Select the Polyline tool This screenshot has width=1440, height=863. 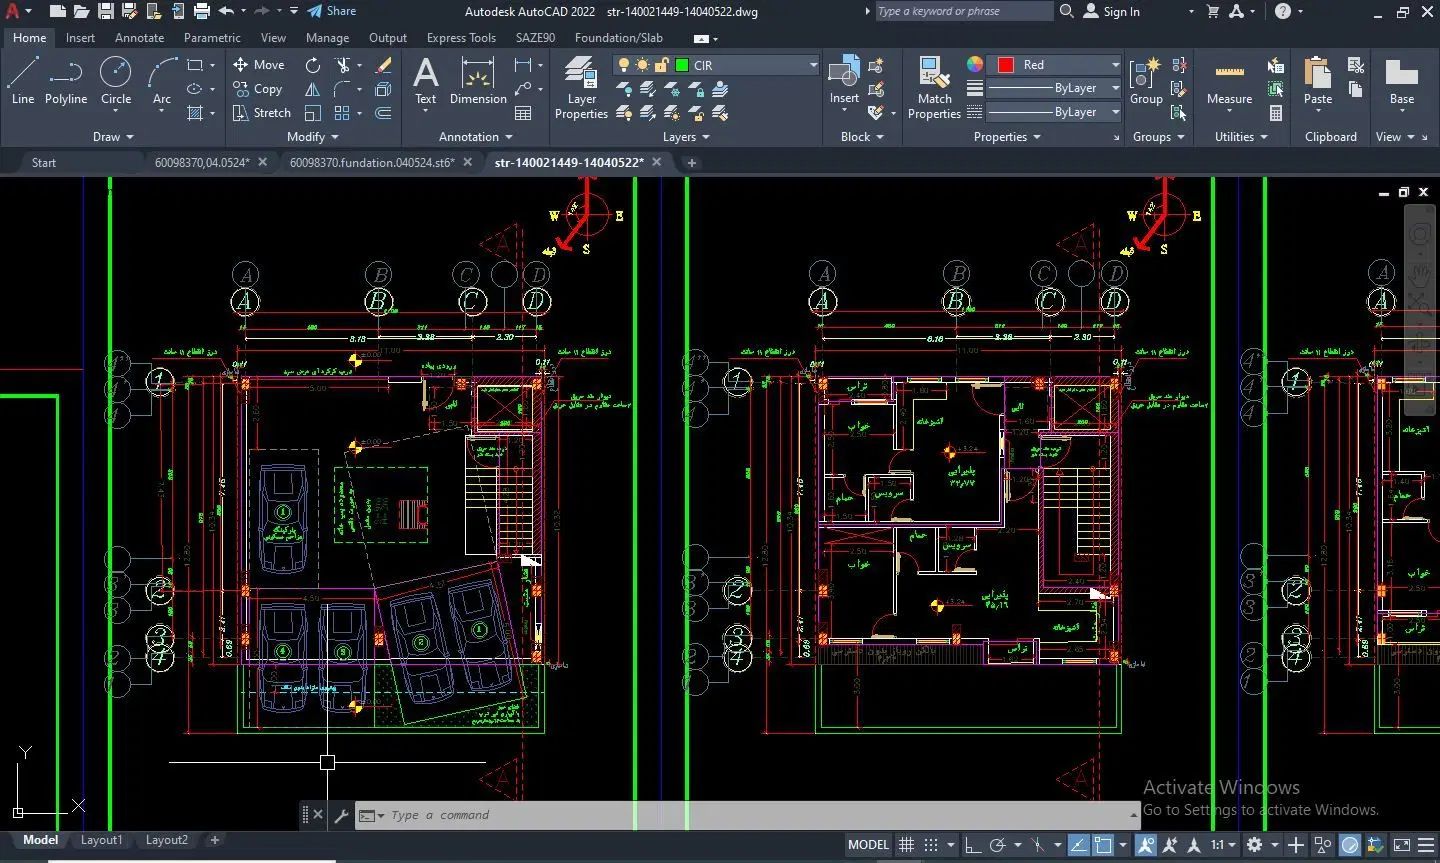click(x=66, y=80)
